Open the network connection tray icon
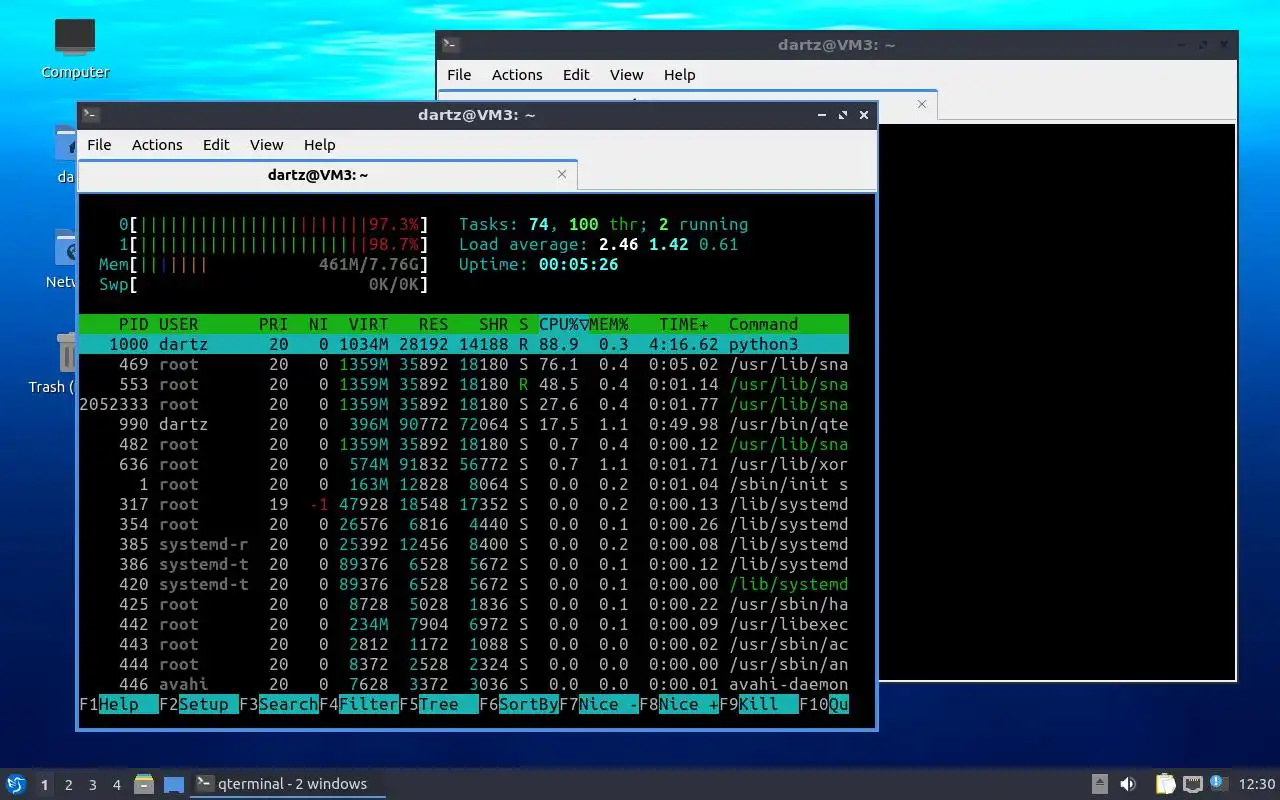The width and height of the screenshot is (1280, 800). point(1192,784)
